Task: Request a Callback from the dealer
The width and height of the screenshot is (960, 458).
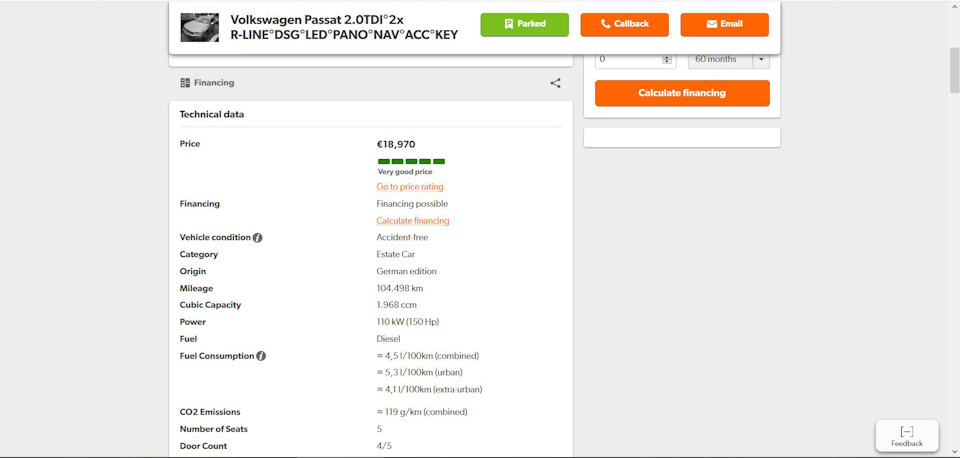Action: 624,24
